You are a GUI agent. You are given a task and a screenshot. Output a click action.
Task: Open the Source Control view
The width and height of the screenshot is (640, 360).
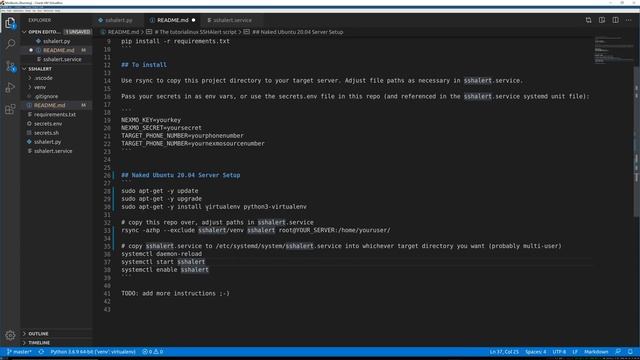click(10, 66)
